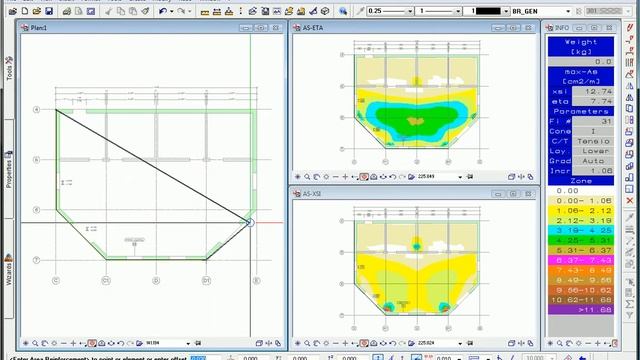Click the Sigma sum icon in right toolbar
The image size is (640, 360).
click(629, 304)
